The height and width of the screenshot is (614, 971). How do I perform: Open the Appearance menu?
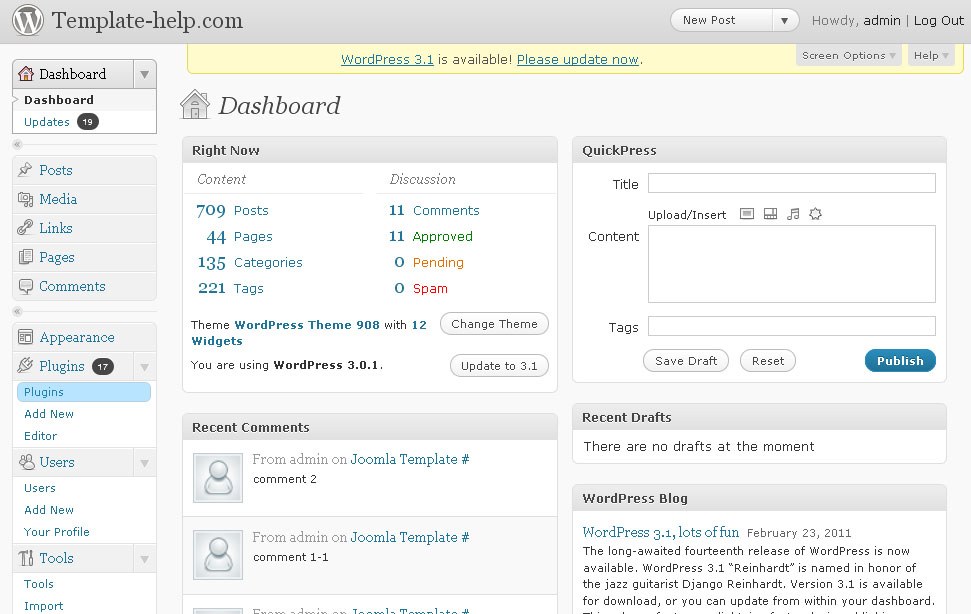[76, 338]
